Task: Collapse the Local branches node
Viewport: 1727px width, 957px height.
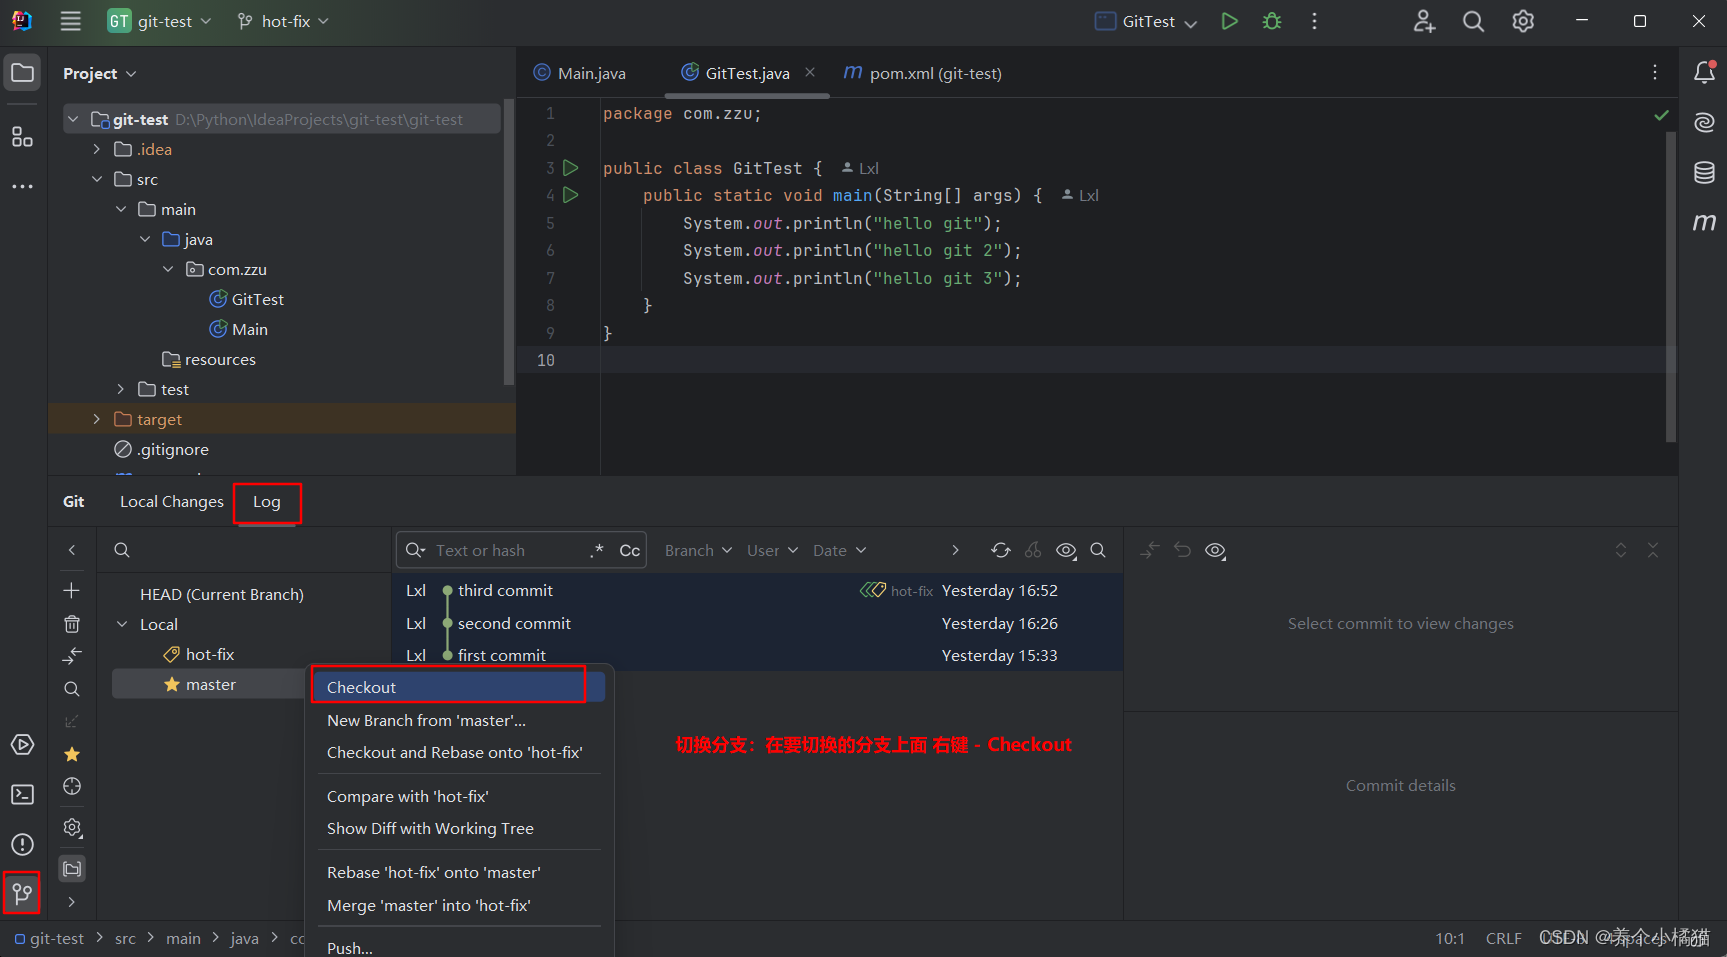Action: (x=122, y=624)
